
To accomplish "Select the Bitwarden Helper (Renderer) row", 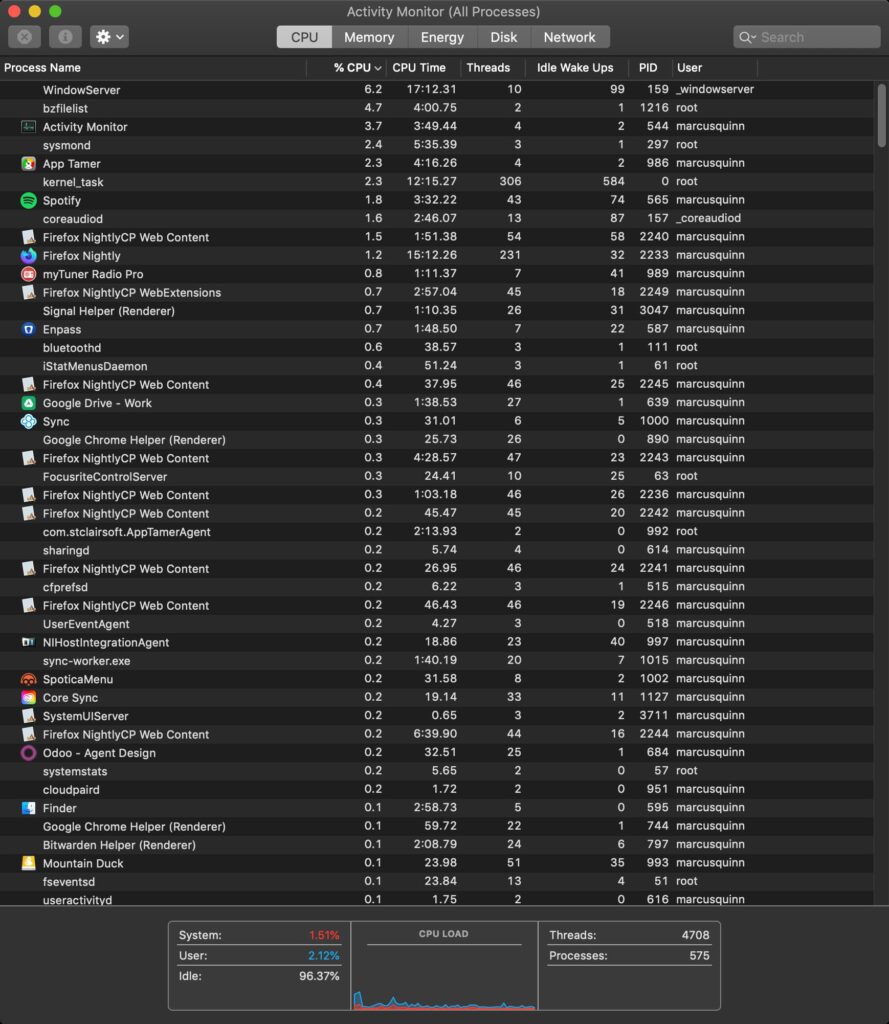I will (436, 844).
